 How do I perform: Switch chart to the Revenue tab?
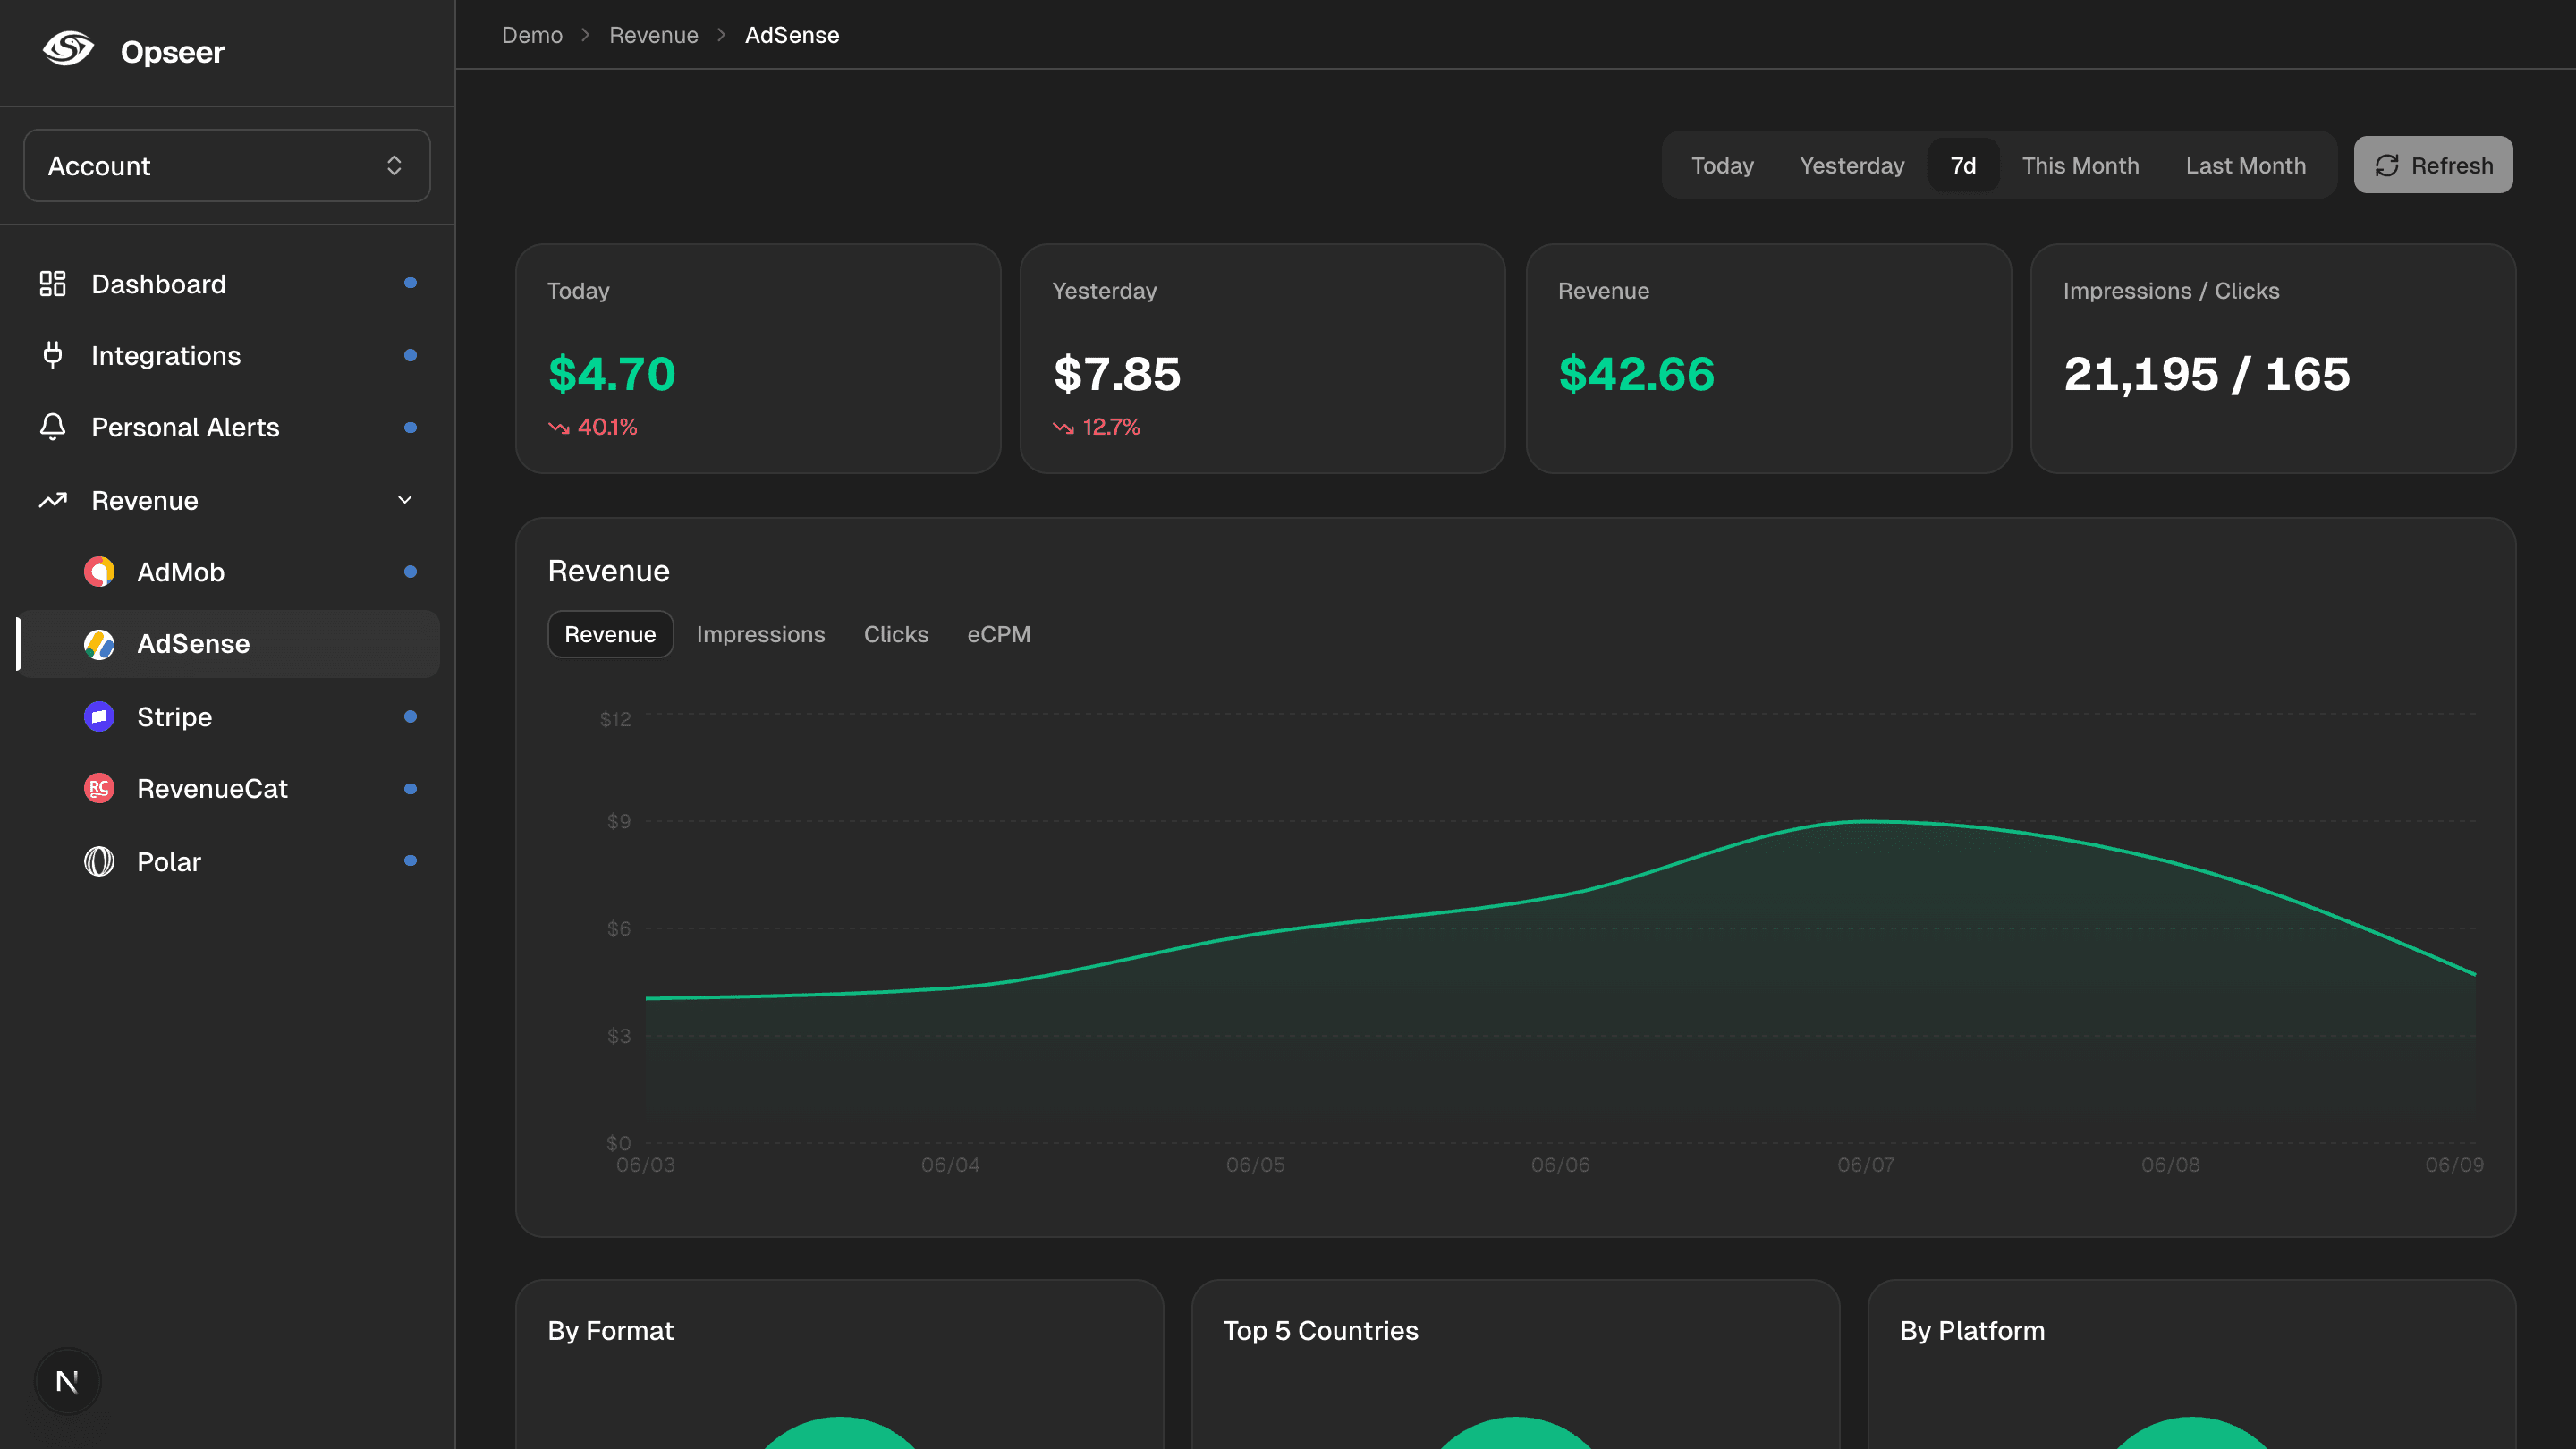[610, 634]
